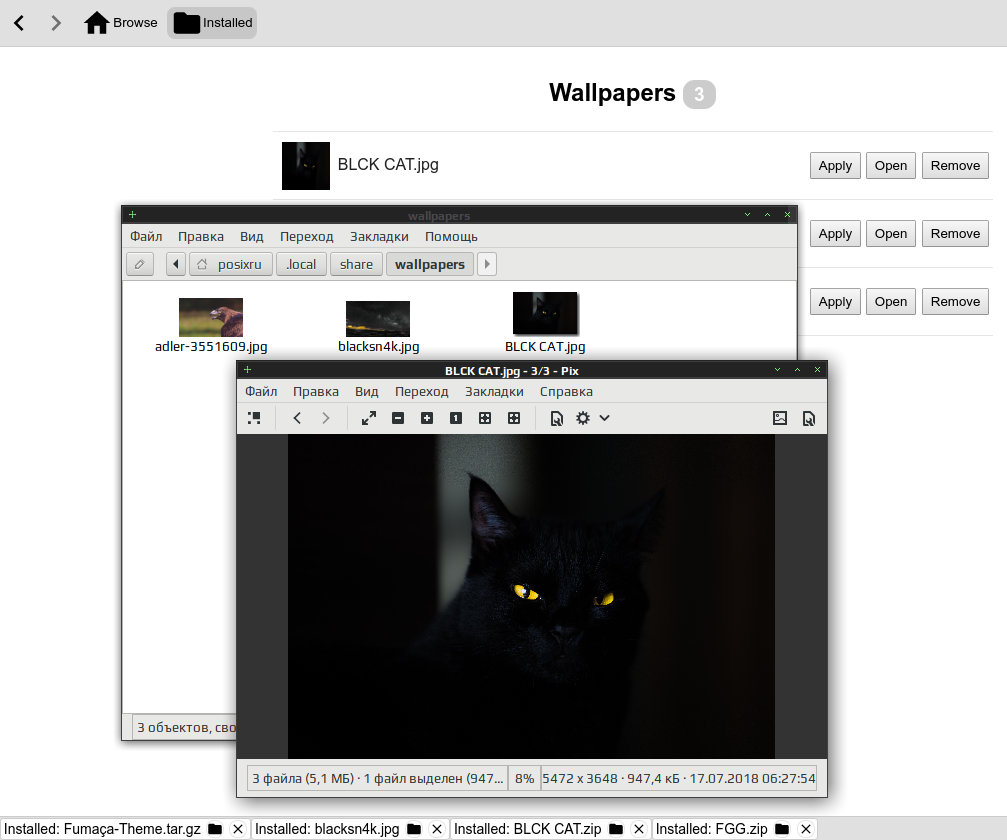Image resolution: width=1007 pixels, height=840 pixels.
Task: Go to previous image in Pix
Action: (297, 418)
